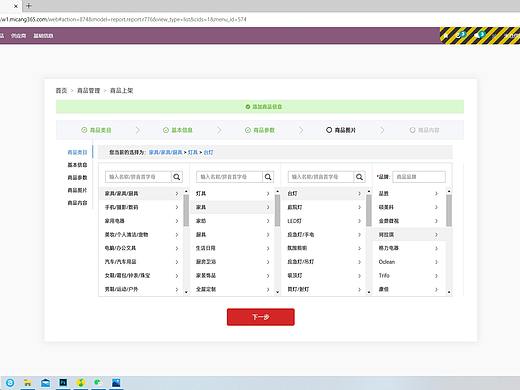Click 台灯 link in current selection path
The image size is (520, 390).
click(208, 152)
